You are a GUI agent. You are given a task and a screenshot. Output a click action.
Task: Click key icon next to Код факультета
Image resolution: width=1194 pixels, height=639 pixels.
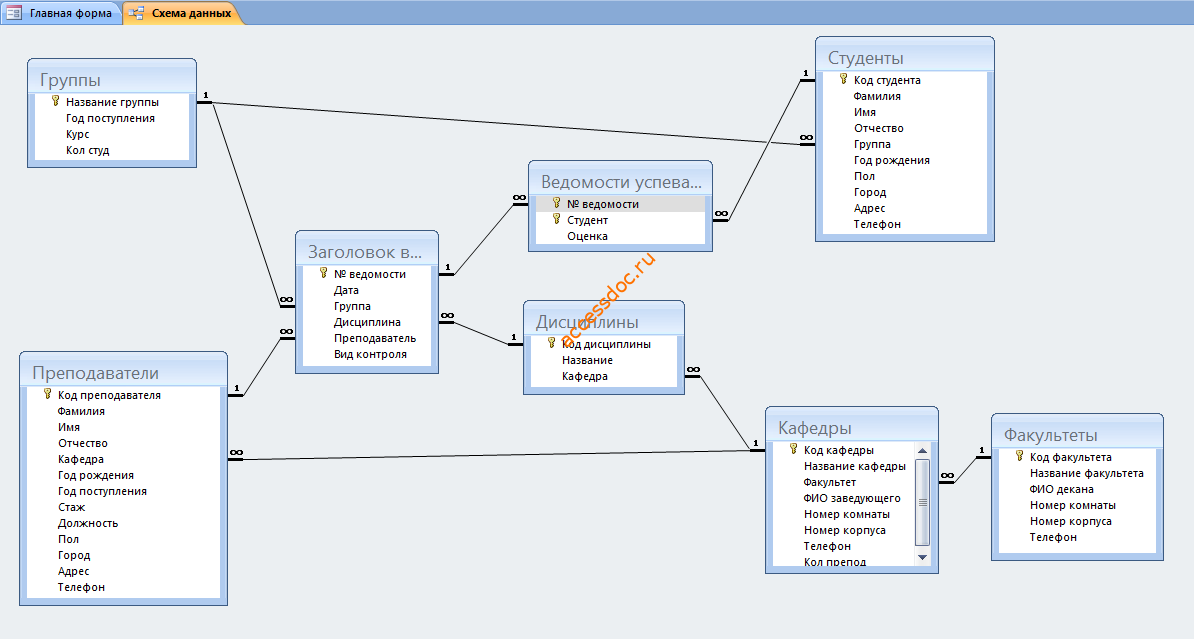point(1019,456)
